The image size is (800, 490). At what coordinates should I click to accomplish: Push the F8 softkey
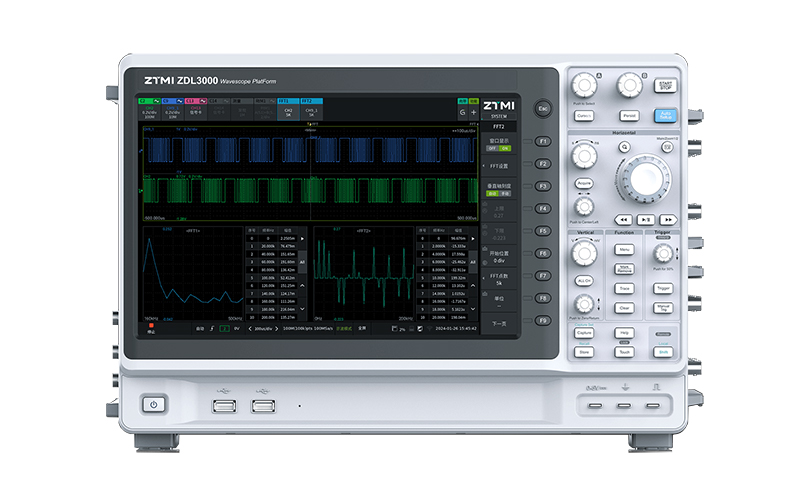(x=543, y=298)
